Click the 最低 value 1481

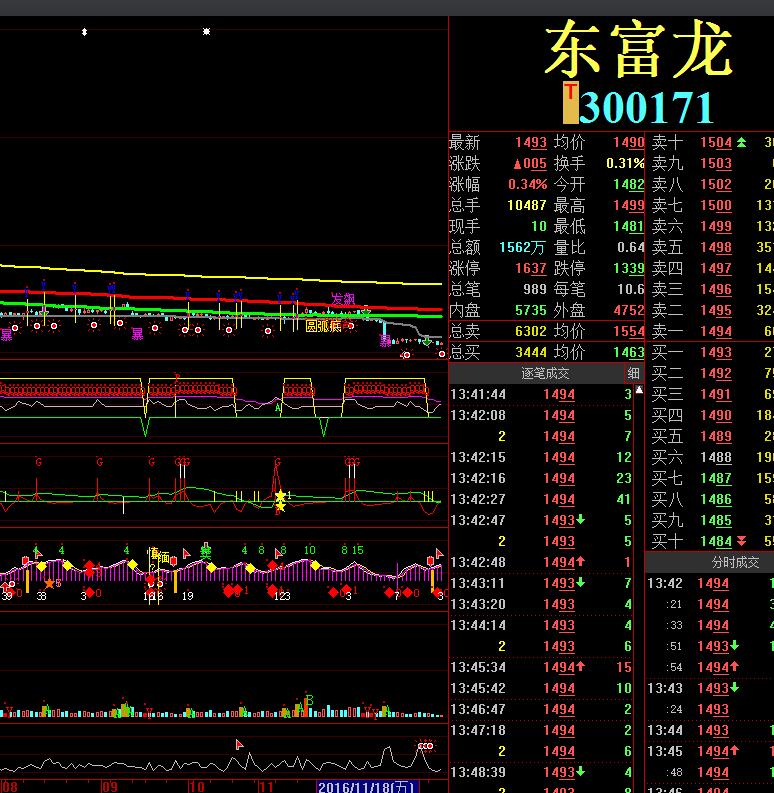[x=629, y=226]
